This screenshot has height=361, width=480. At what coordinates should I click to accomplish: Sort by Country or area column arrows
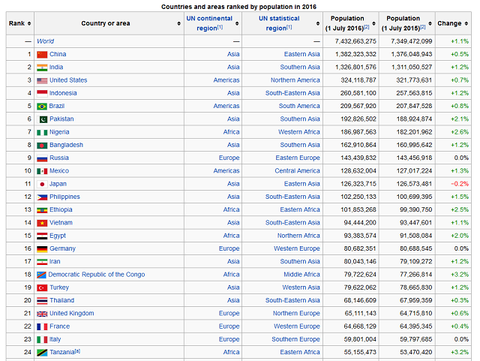click(179, 23)
